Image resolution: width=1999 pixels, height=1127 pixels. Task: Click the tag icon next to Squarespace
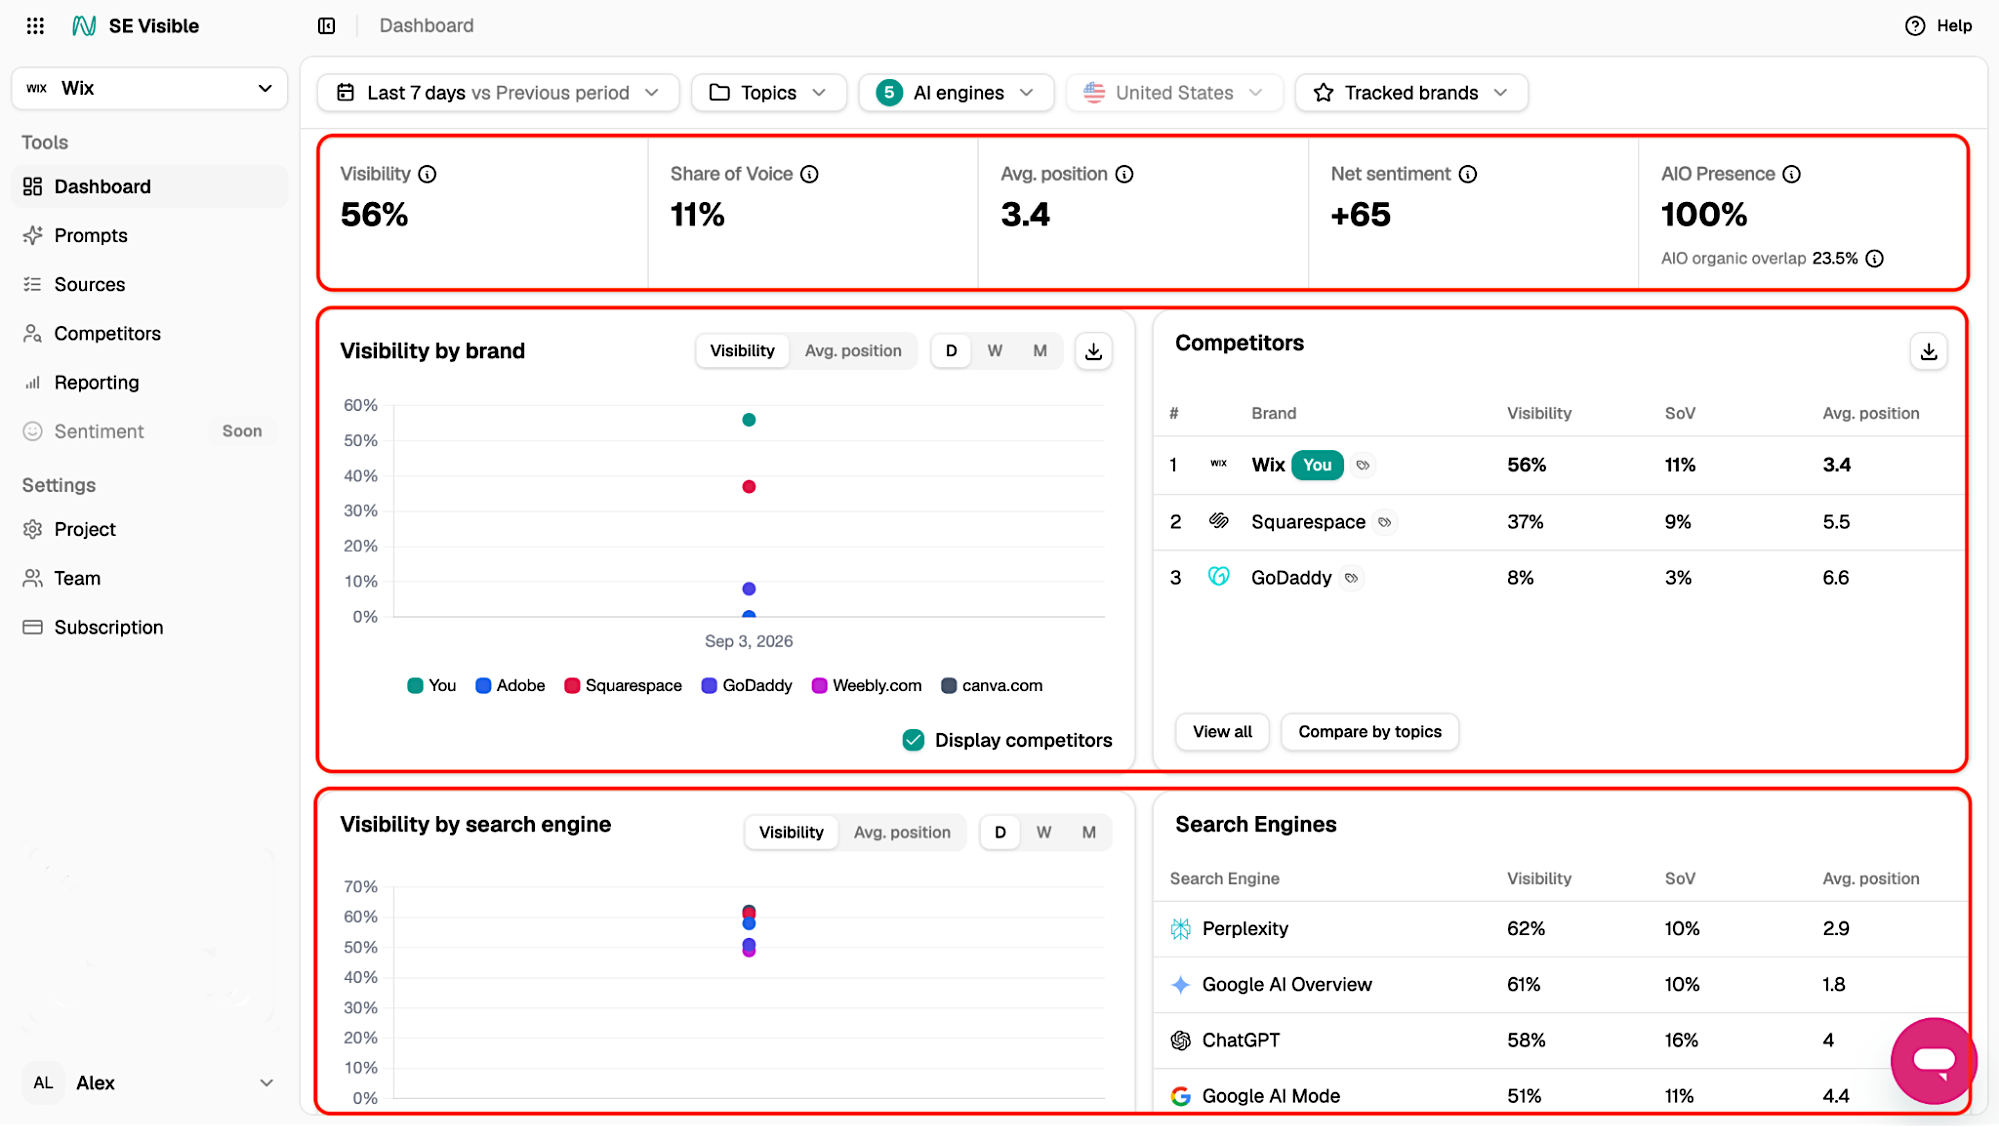[1384, 522]
